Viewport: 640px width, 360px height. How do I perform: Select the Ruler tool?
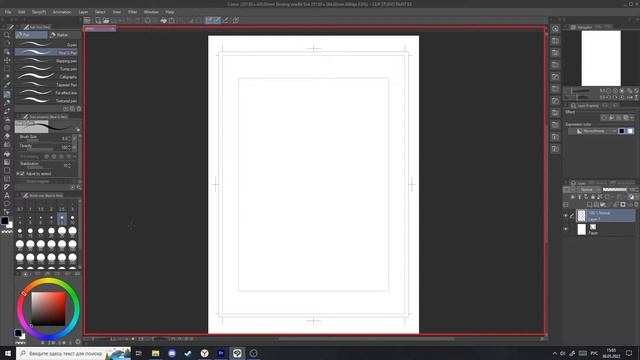[x=7, y=187]
